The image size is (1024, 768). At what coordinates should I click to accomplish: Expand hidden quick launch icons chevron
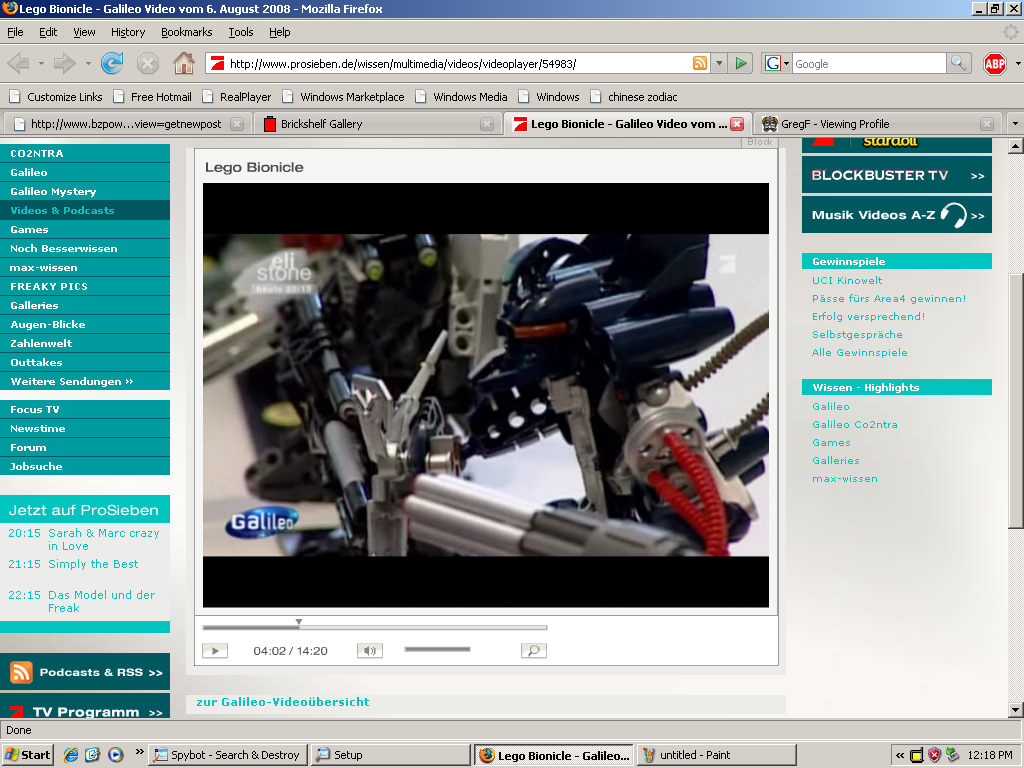pyautogui.click(x=139, y=752)
